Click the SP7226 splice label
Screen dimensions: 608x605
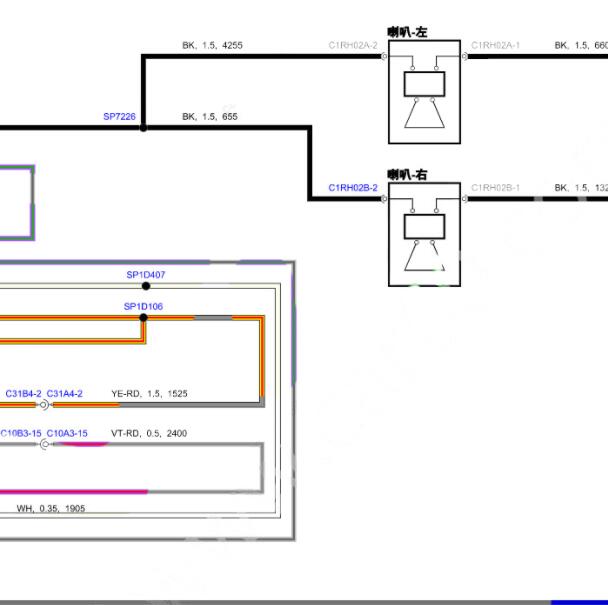(x=119, y=117)
